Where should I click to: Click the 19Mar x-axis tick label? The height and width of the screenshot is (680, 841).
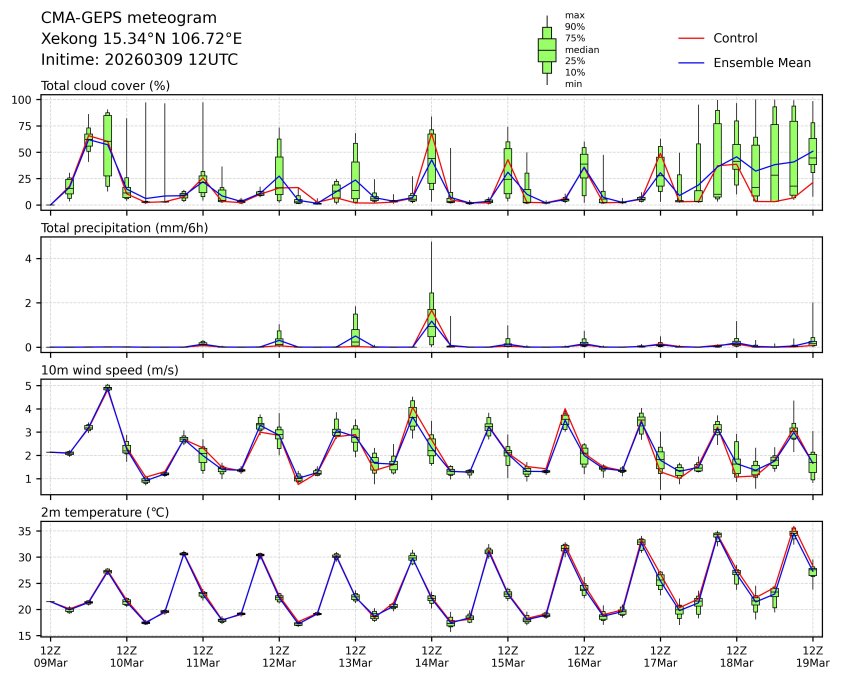pos(812,662)
